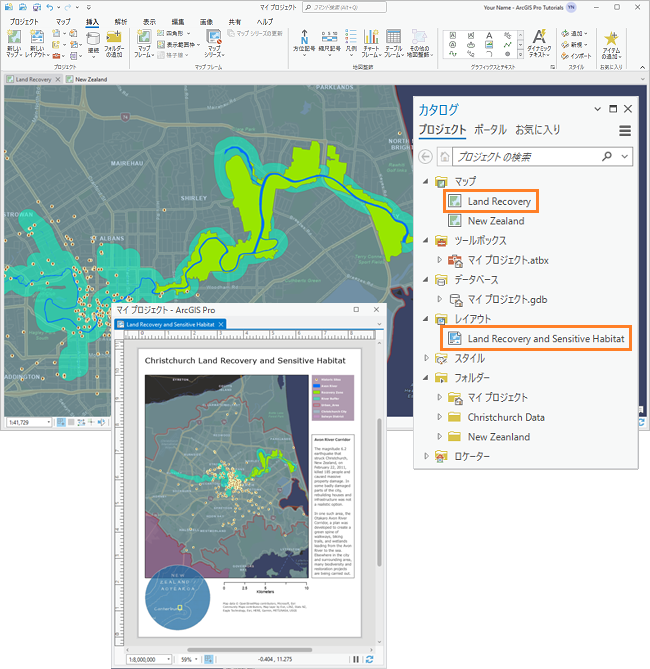Click the Table Frame (テーブルフレーム) icon
Viewport: 650px width, 669px height.
click(393, 37)
